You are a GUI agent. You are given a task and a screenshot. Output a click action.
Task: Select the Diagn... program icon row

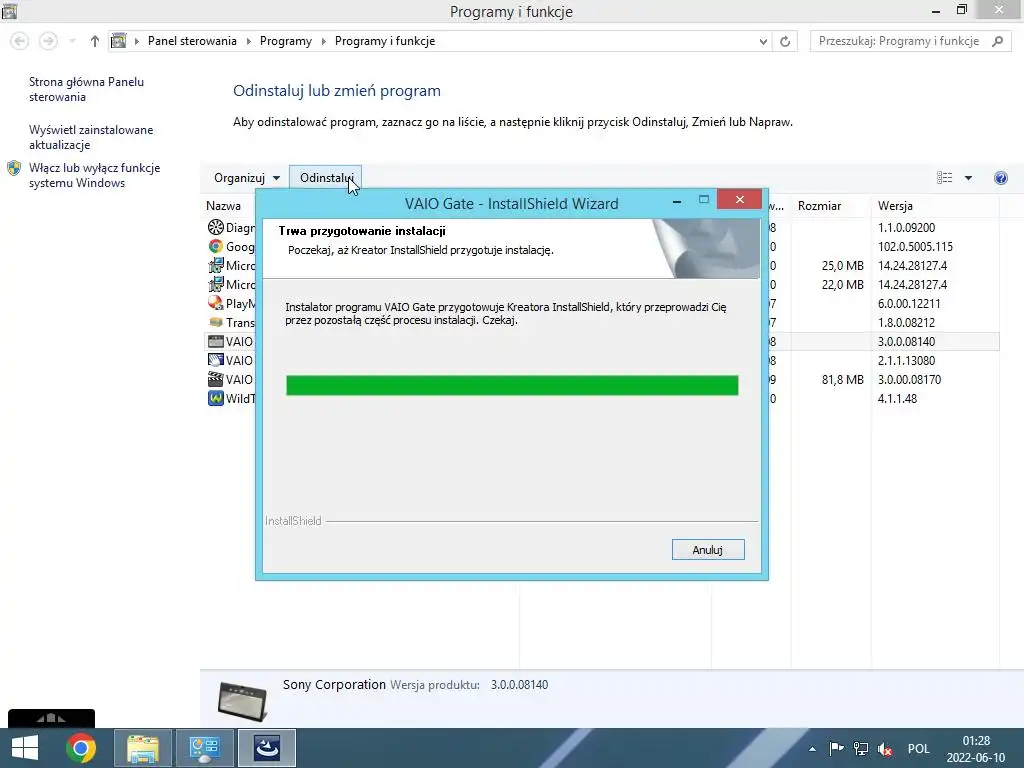click(216, 227)
